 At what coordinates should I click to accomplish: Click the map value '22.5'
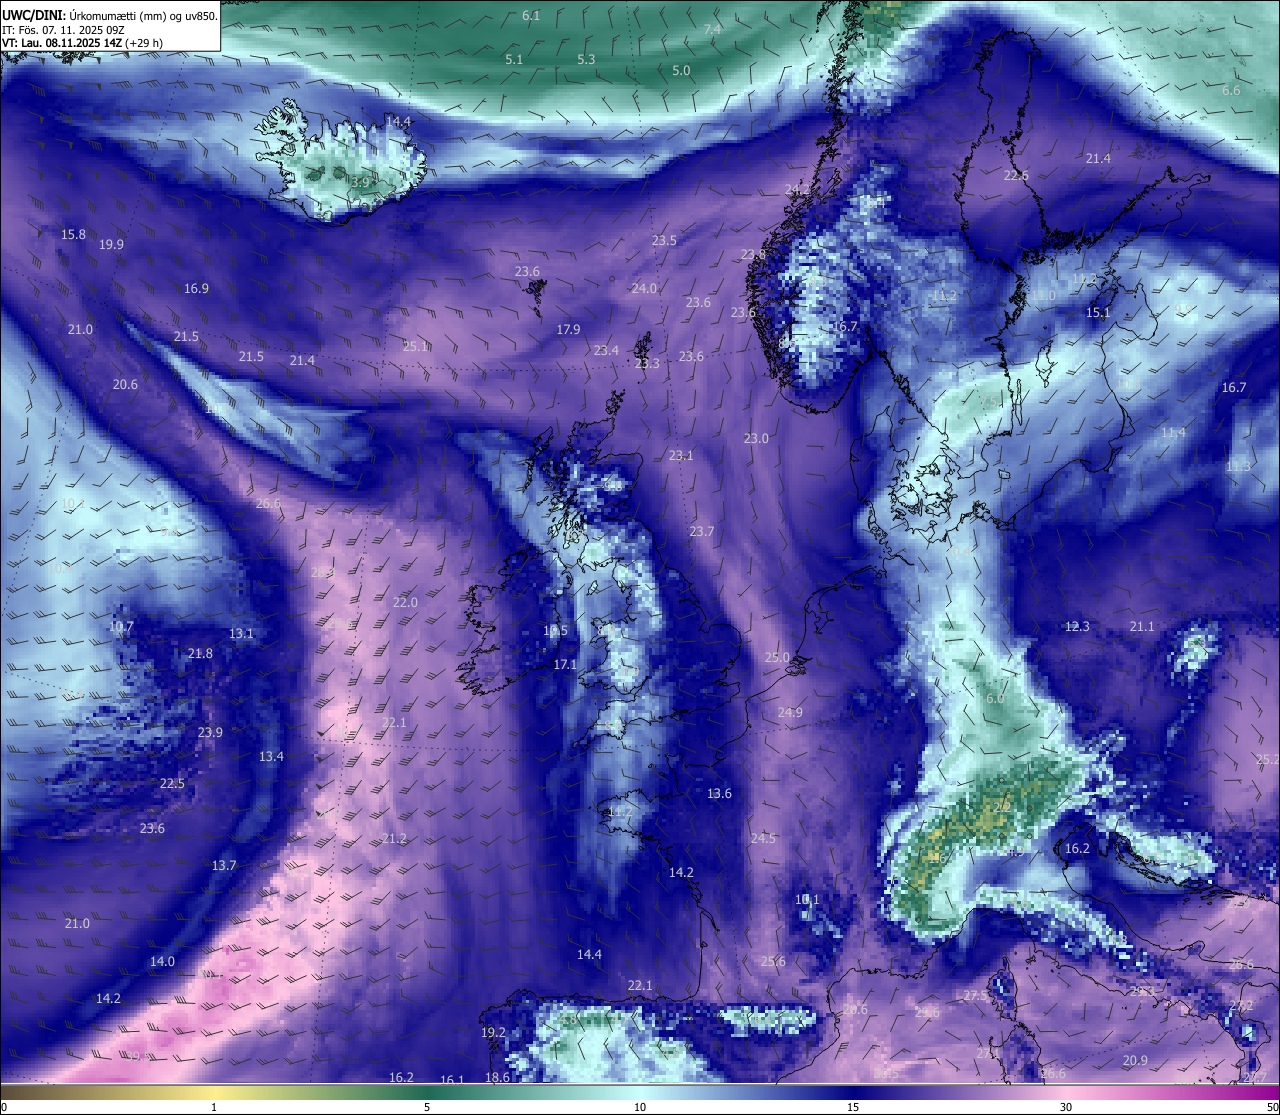click(x=172, y=783)
